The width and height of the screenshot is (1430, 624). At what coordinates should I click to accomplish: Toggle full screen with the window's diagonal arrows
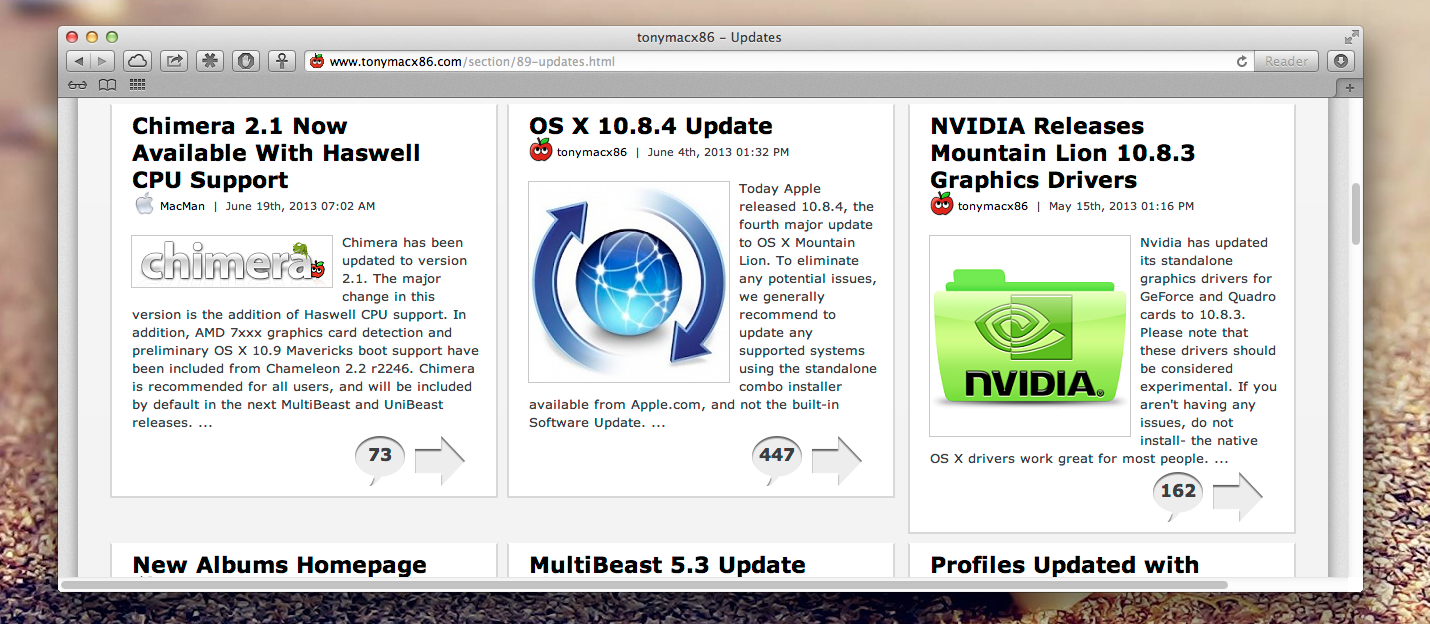(1352, 37)
